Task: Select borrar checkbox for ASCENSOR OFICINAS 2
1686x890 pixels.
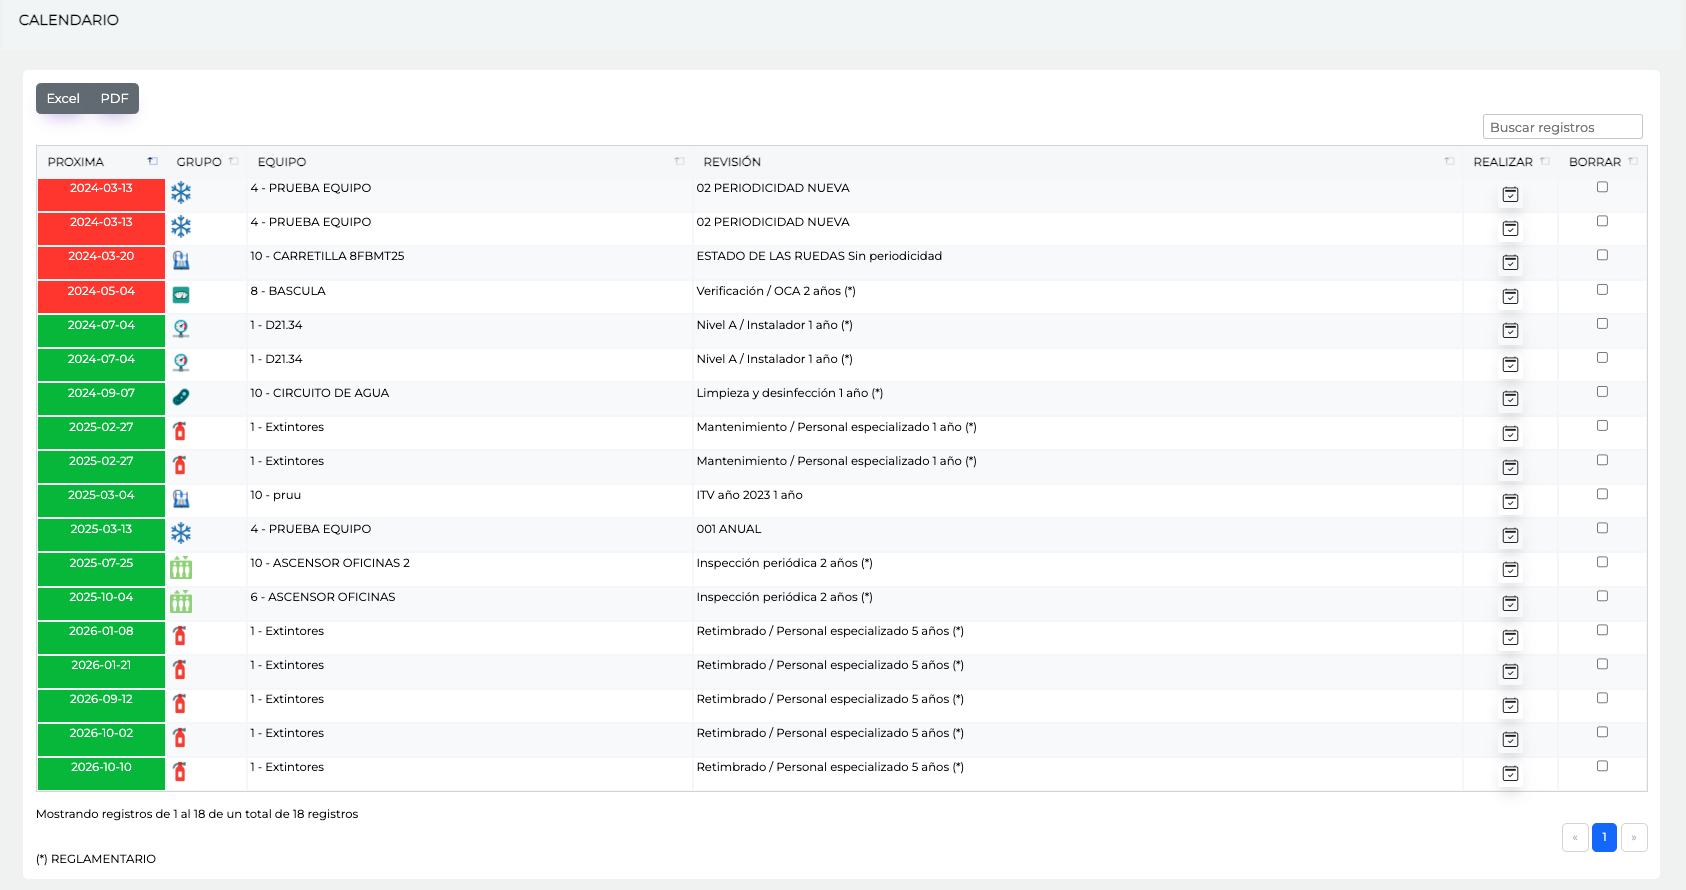Action: (1602, 562)
